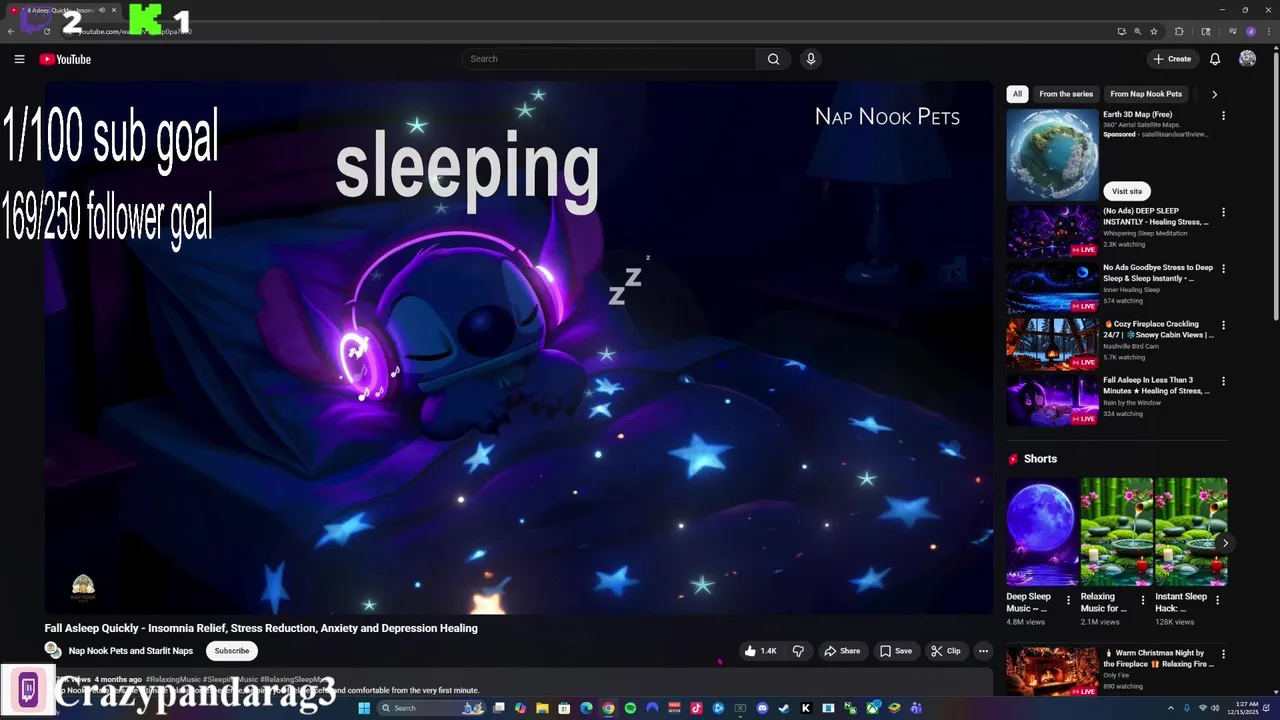
Task: Start voice search with the microphone
Action: point(811,59)
